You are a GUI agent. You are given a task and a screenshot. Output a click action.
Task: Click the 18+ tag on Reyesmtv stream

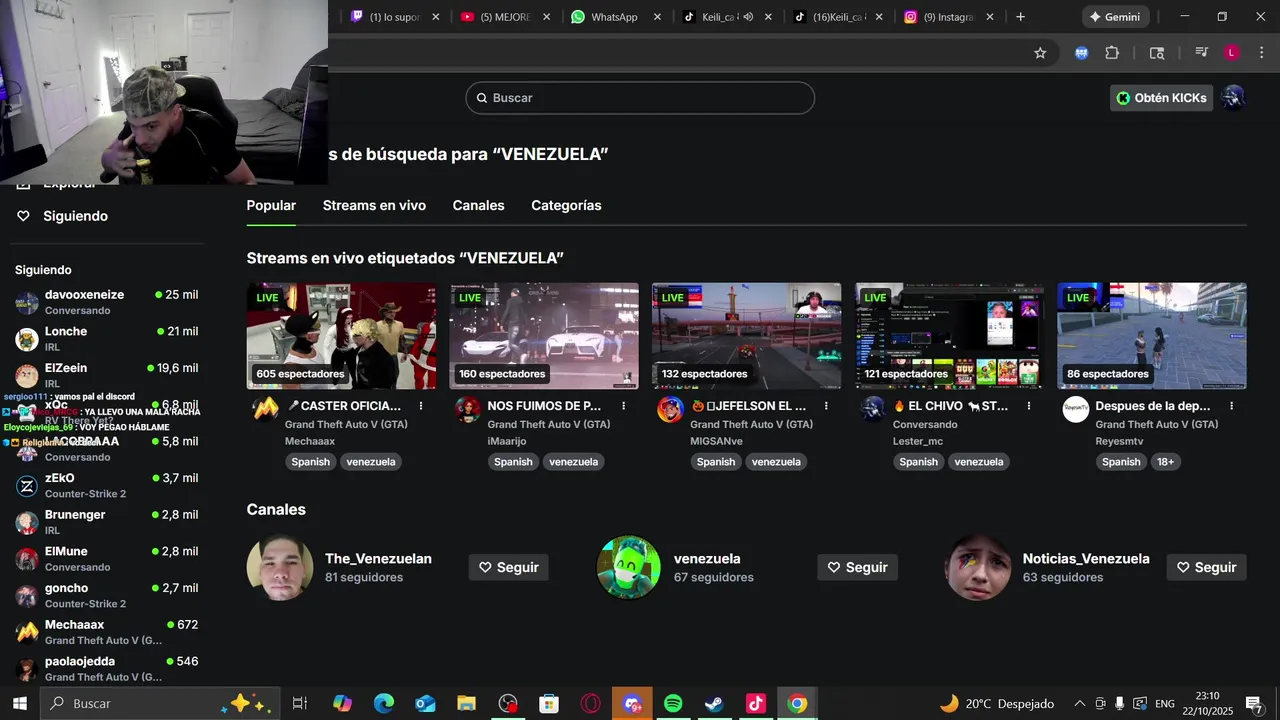[1165, 462]
